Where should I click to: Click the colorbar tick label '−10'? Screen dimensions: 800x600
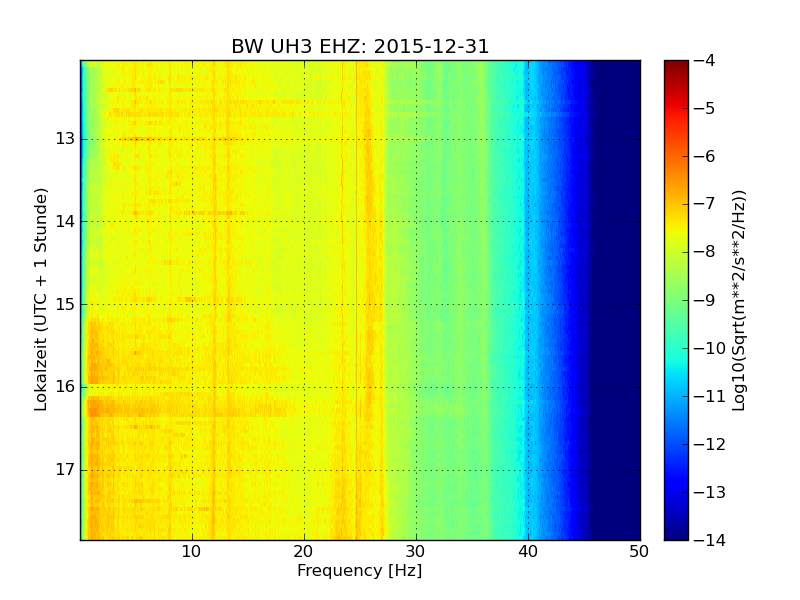click(x=710, y=348)
